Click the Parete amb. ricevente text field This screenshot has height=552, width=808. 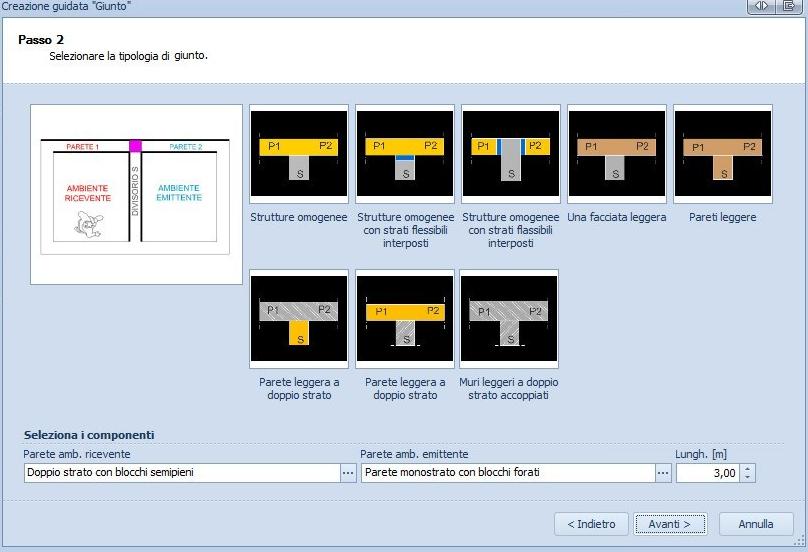coord(181,473)
